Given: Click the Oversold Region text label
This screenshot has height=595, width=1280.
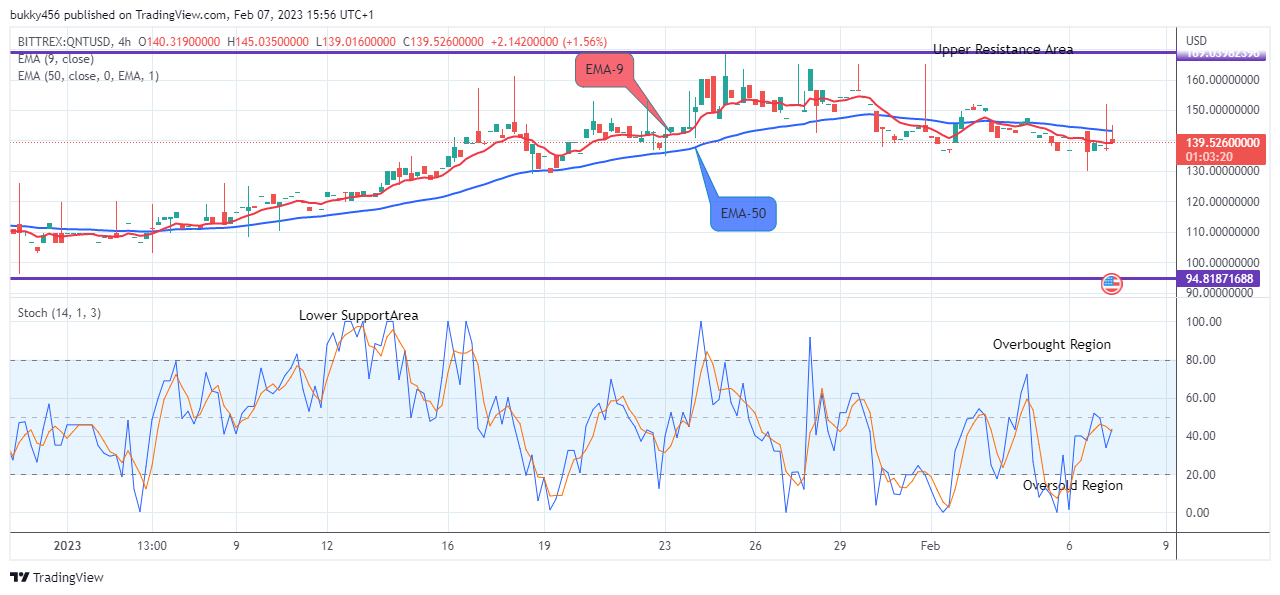Looking at the screenshot, I should tap(1073, 485).
